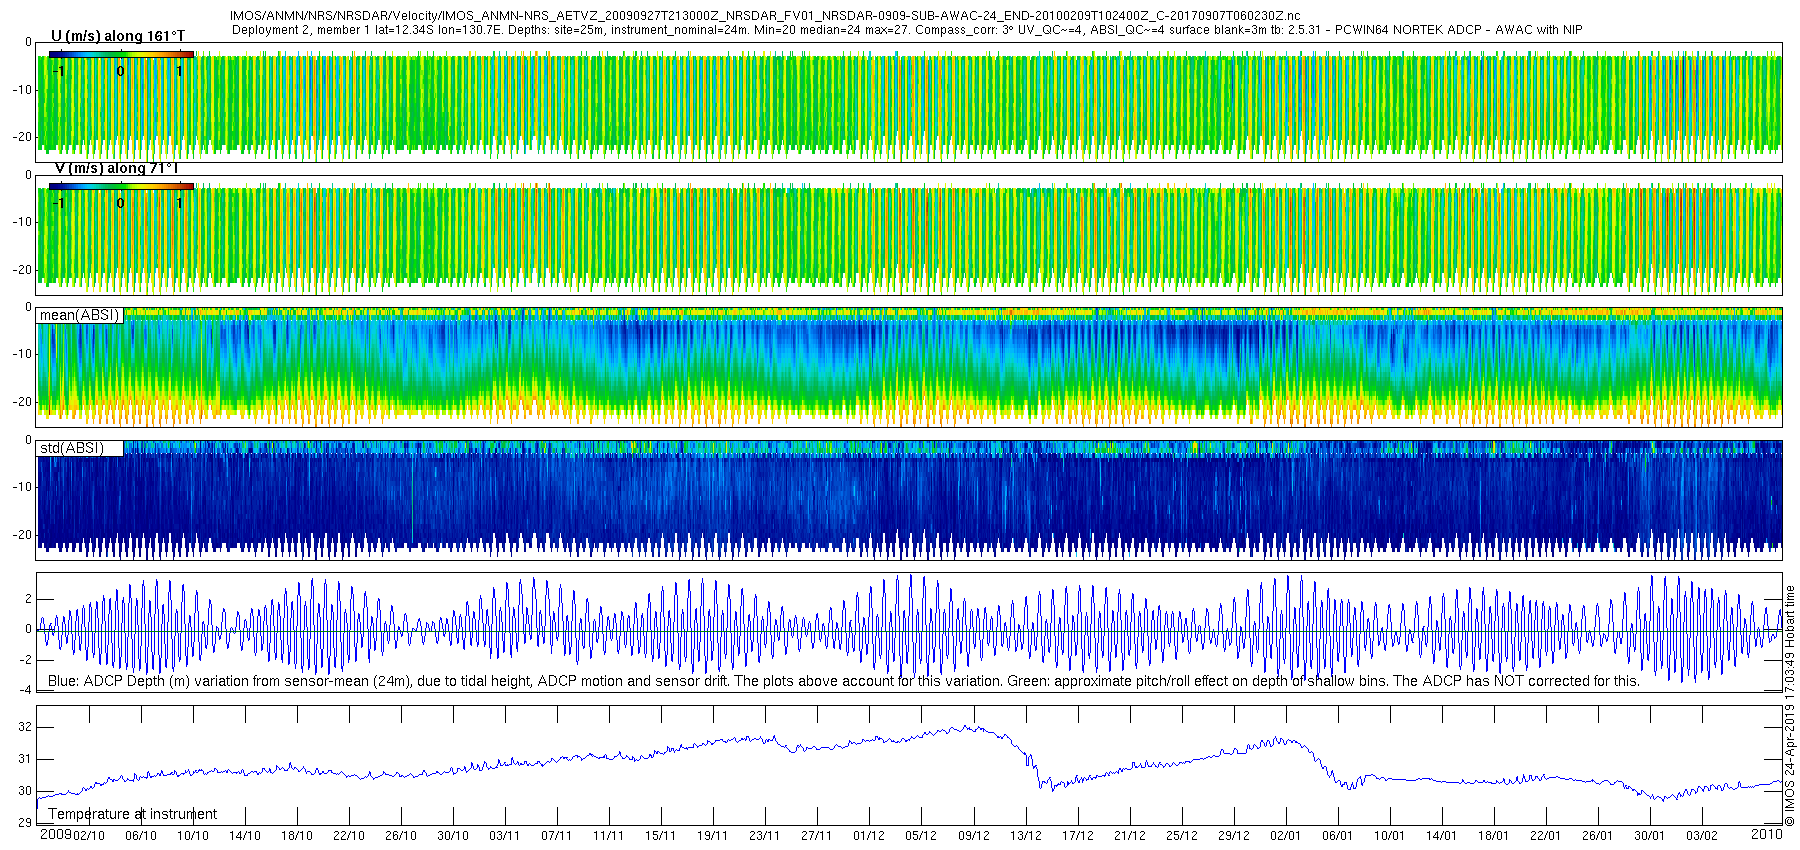Click the Temperature at instrument label
Screen dimensions: 1800x850
(133, 814)
